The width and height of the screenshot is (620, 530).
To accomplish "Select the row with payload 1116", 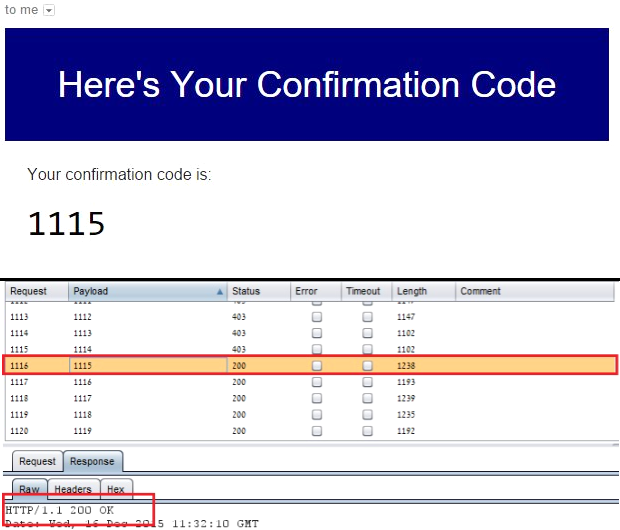I will (x=310, y=382).
